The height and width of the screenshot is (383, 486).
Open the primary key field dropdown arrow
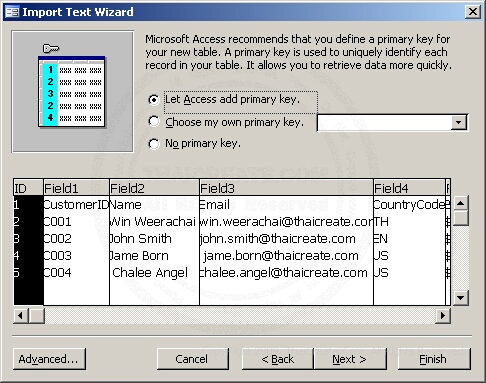(x=459, y=123)
